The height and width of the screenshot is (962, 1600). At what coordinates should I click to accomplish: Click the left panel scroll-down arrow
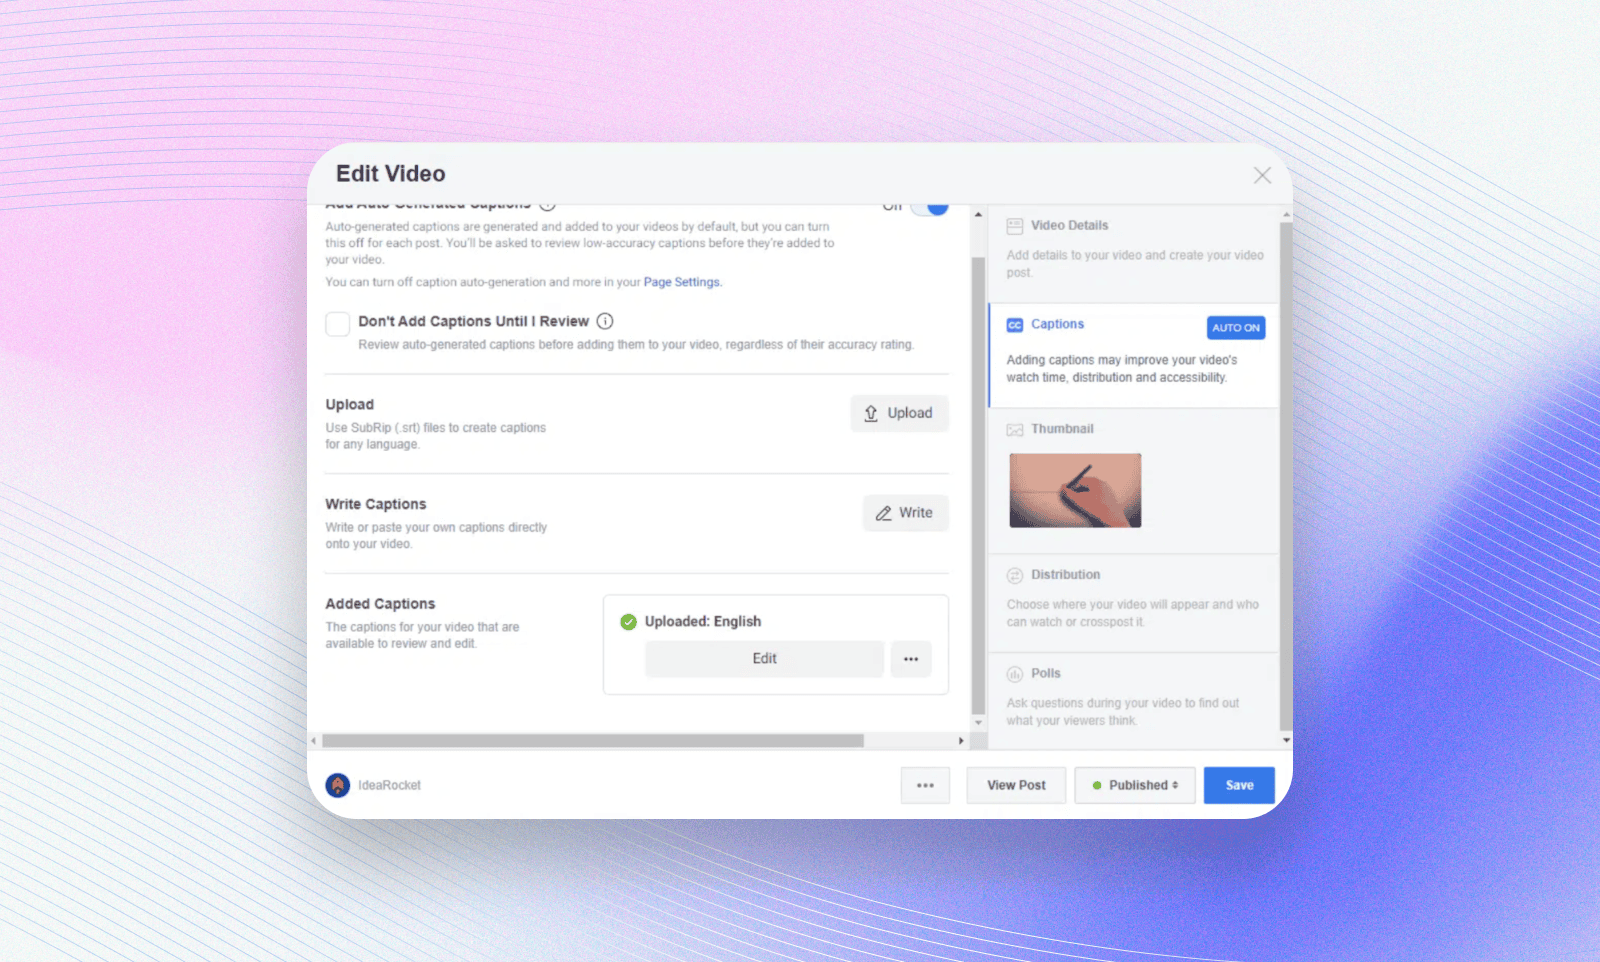coord(978,722)
